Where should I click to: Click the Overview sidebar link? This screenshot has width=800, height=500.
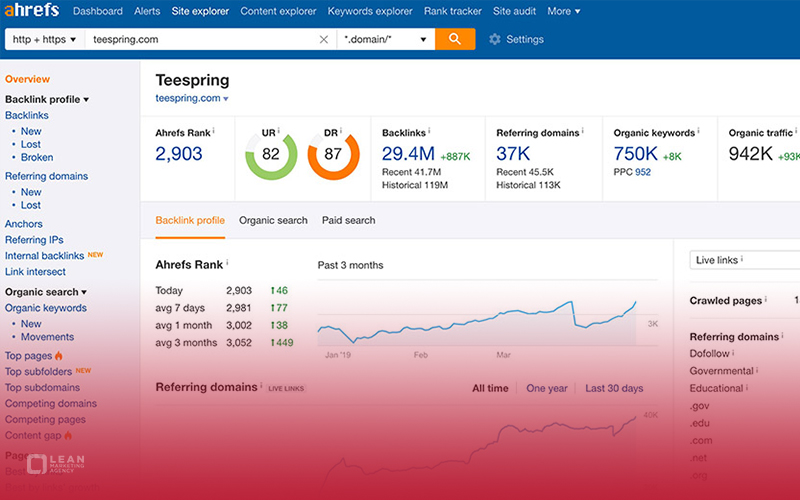pos(28,79)
